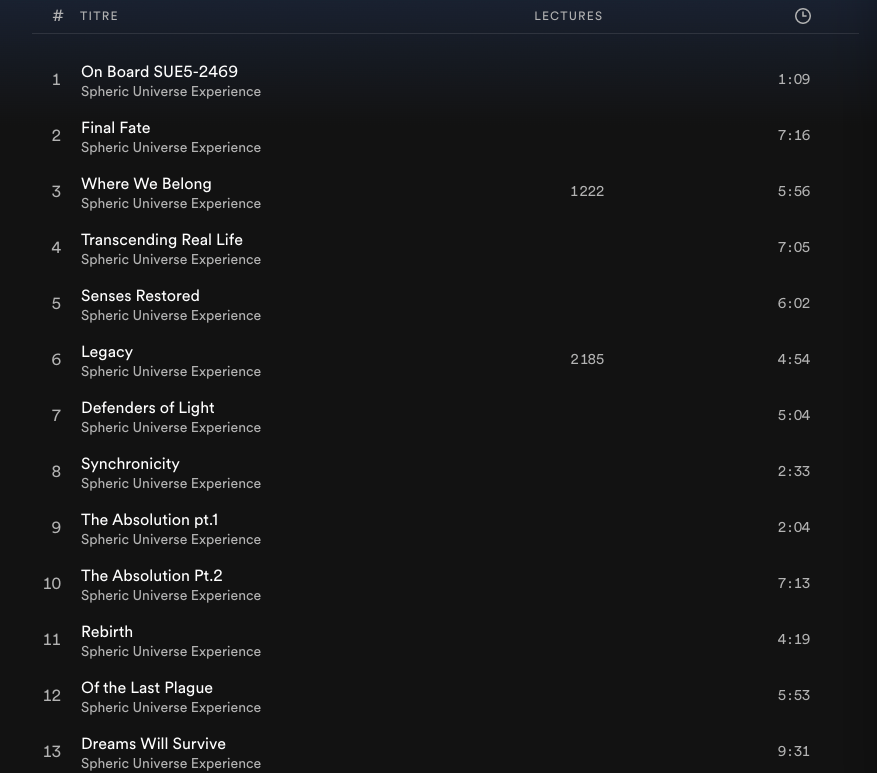Click duration 4:19 of Rebirth
Viewport: 877px width, 773px height.
pyautogui.click(x=794, y=639)
